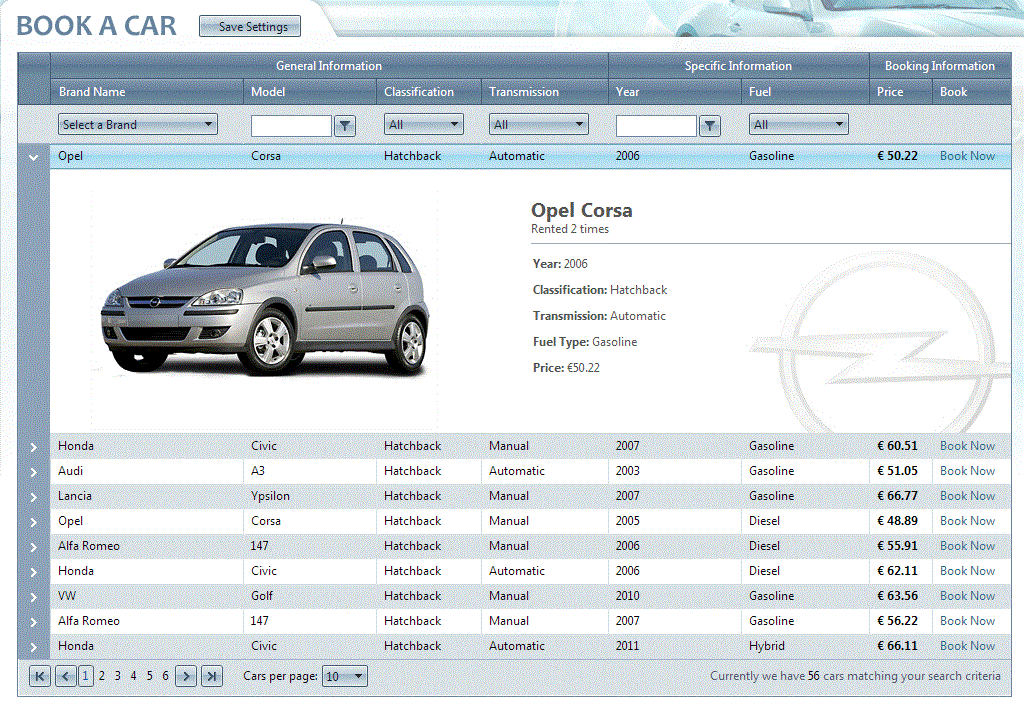Book the Lancia Ypsilon at € 66.77
1024x707 pixels.
pos(967,496)
